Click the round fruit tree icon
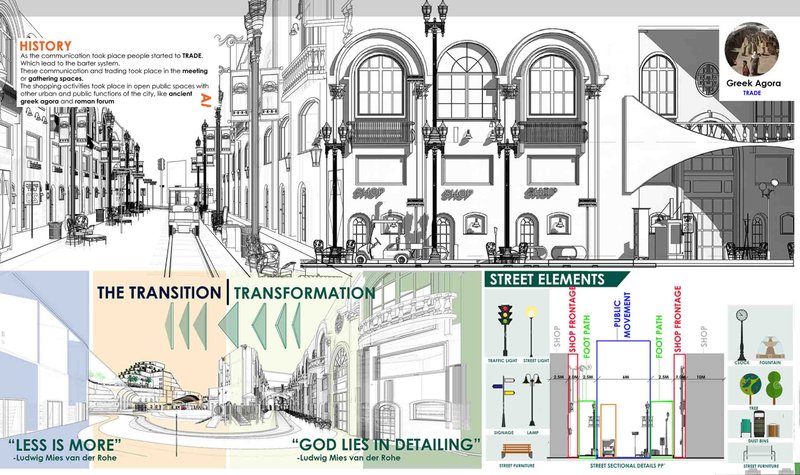The width and height of the screenshot is (800, 475). pos(750,389)
